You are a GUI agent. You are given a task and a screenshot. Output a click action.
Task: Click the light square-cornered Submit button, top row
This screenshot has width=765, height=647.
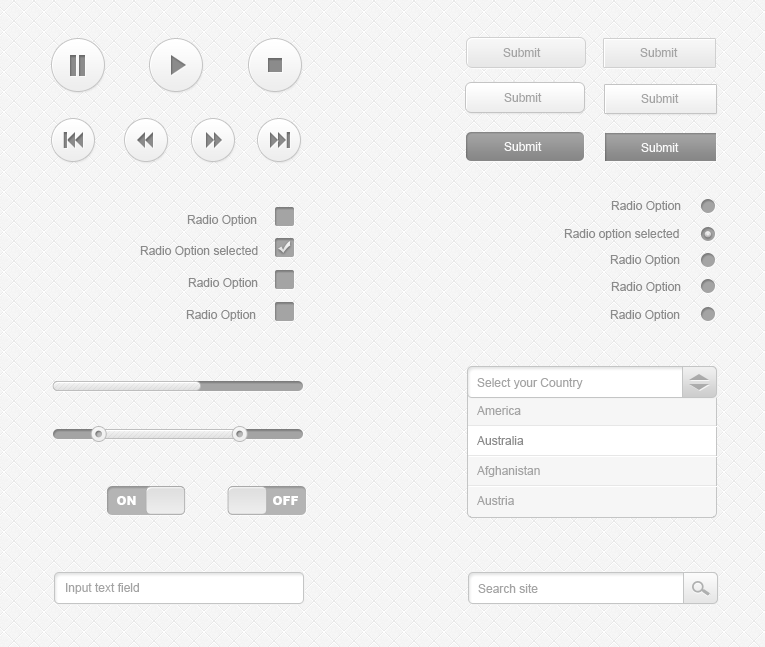tap(660, 53)
